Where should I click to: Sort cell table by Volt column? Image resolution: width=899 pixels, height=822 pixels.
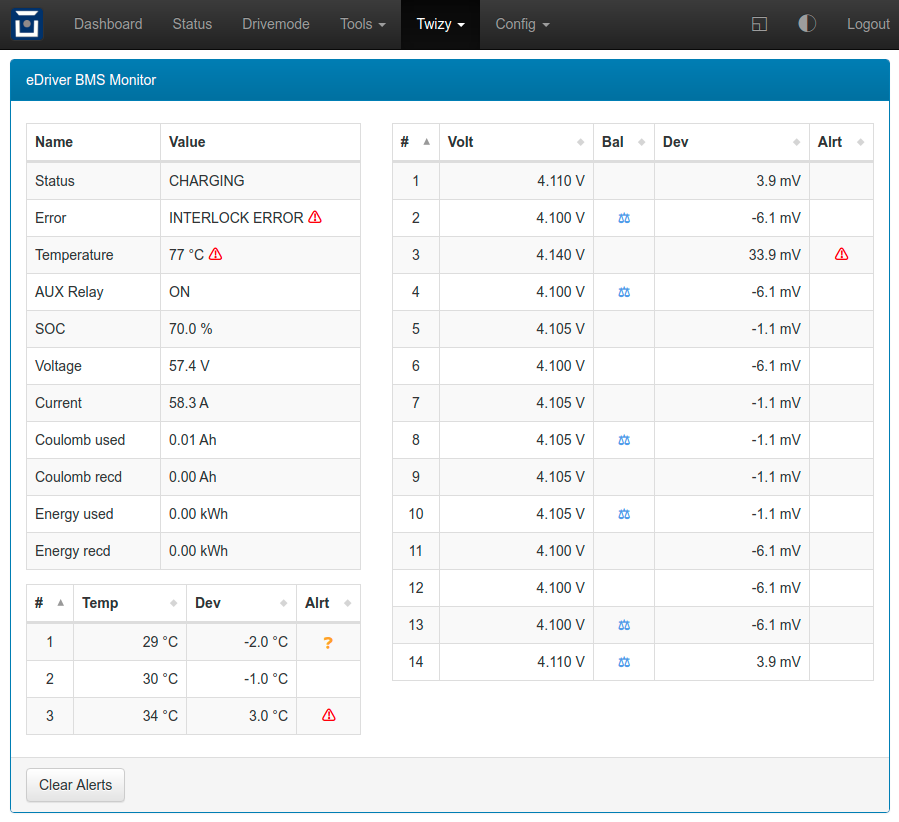[516, 142]
